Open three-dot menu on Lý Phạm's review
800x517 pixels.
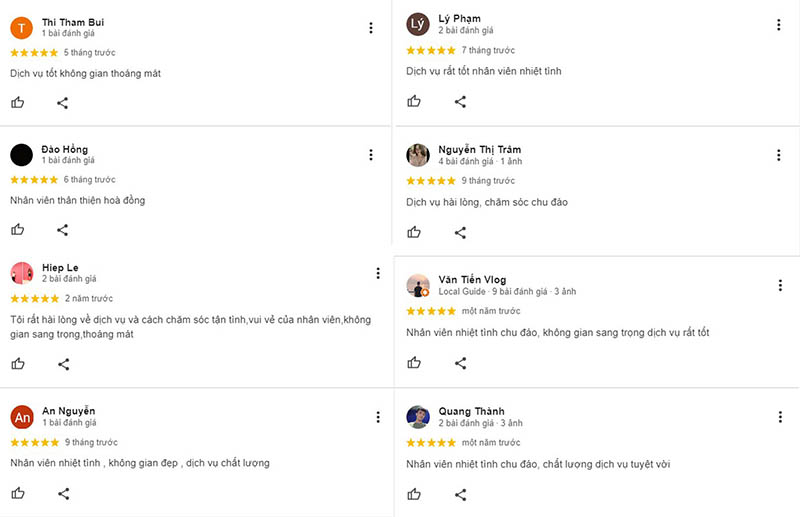779,25
